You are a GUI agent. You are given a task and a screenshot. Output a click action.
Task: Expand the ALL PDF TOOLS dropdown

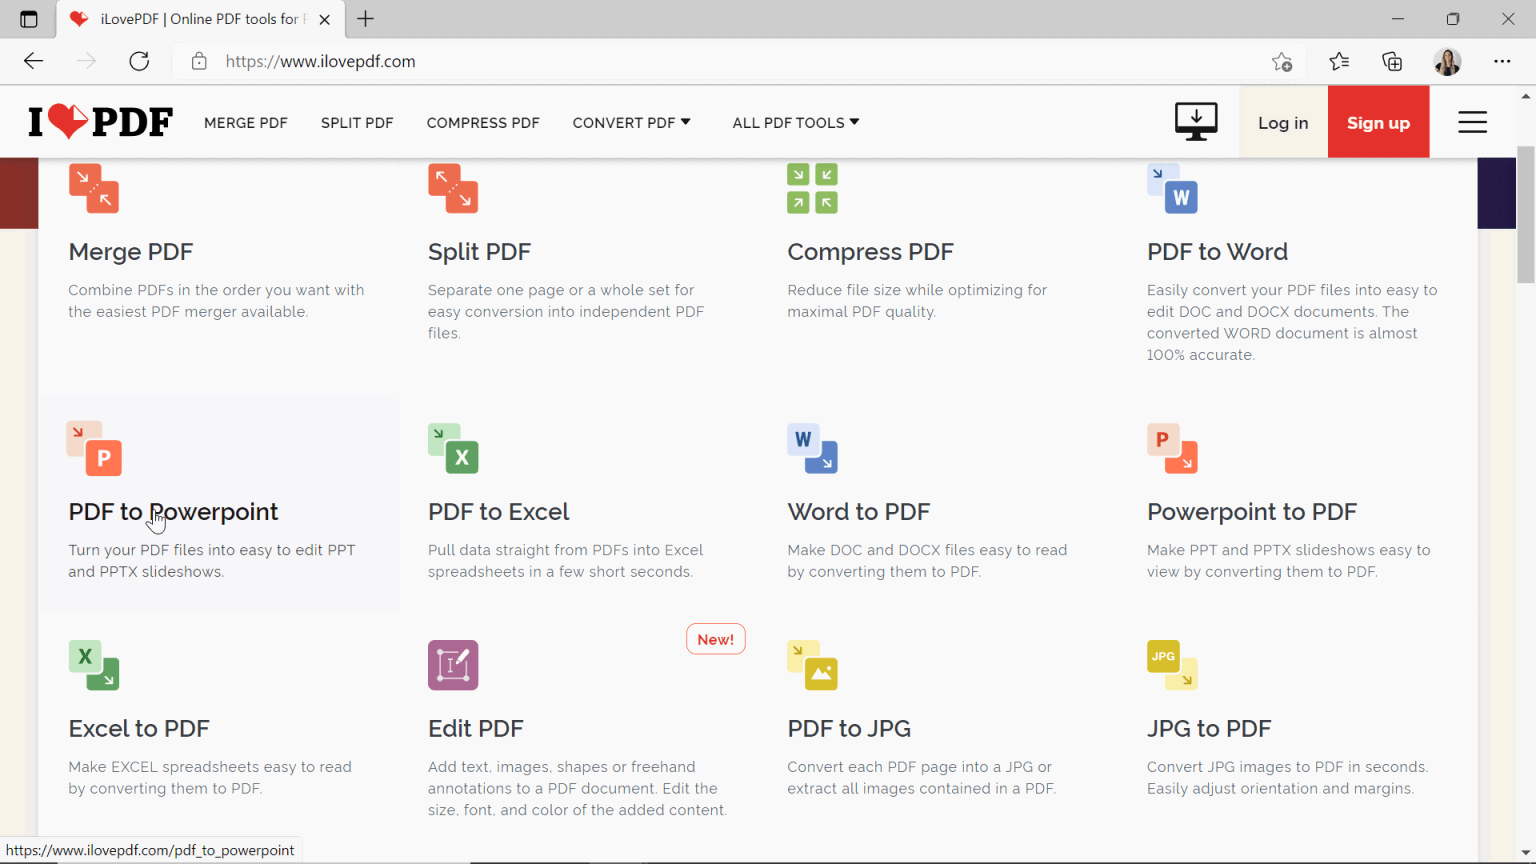click(x=795, y=122)
